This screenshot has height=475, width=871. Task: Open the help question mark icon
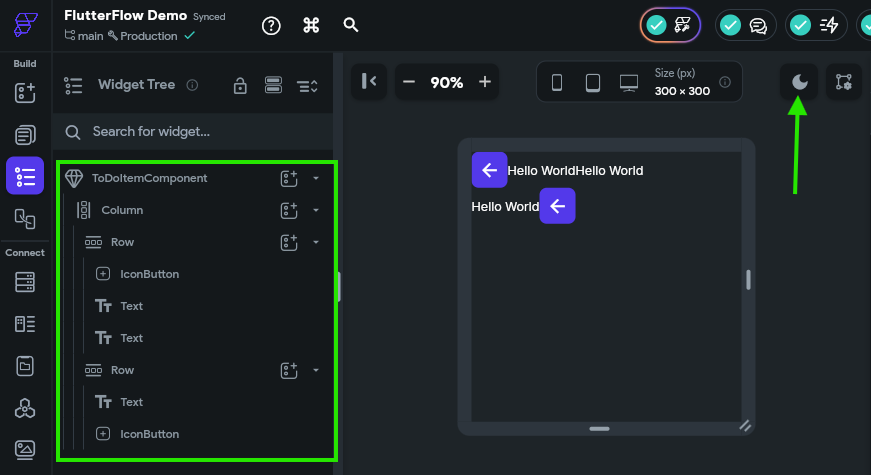[271, 26]
